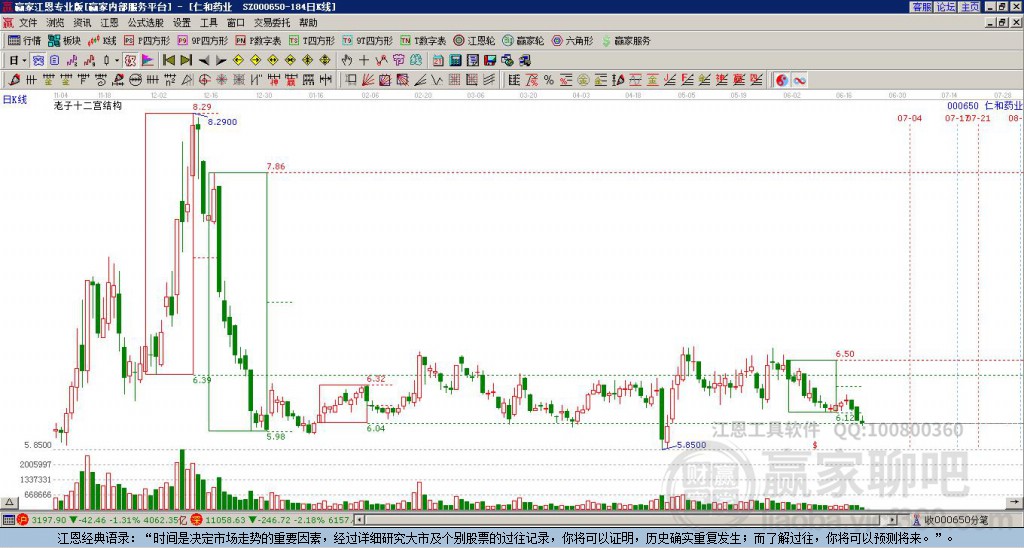Open the 主页 homepage button

[x=969, y=7]
